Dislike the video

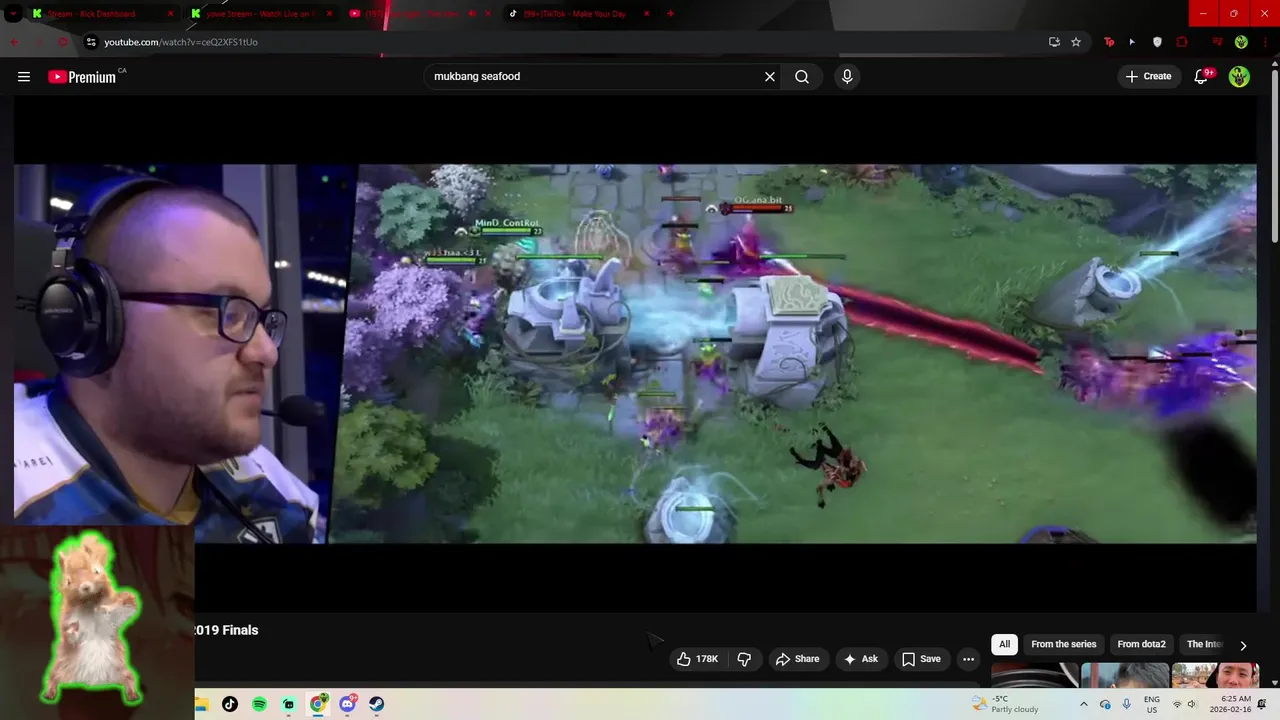[744, 659]
